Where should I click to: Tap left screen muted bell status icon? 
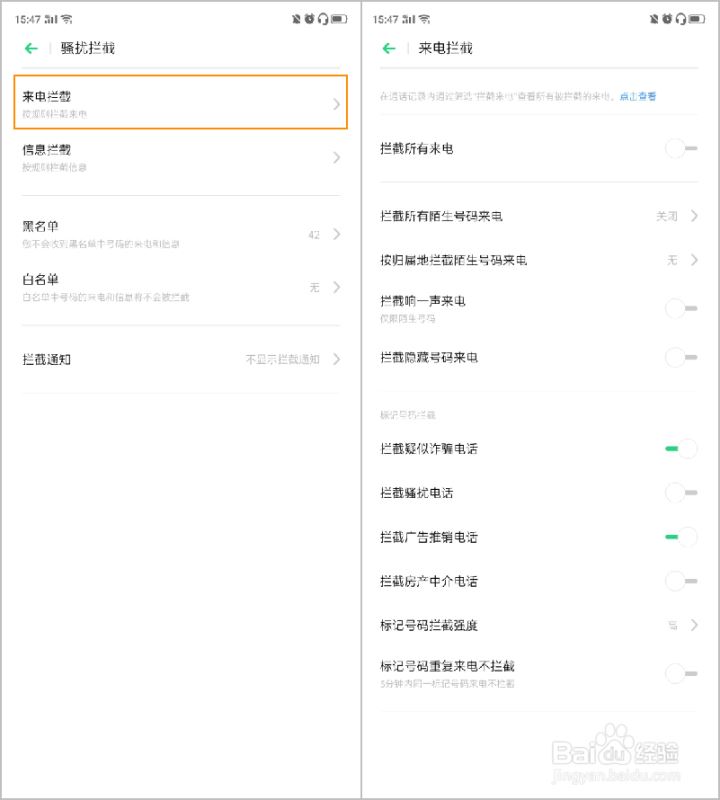tap(296, 19)
